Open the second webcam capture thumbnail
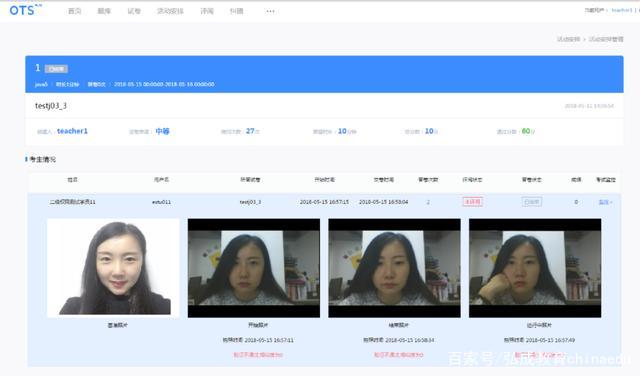 click(x=394, y=268)
